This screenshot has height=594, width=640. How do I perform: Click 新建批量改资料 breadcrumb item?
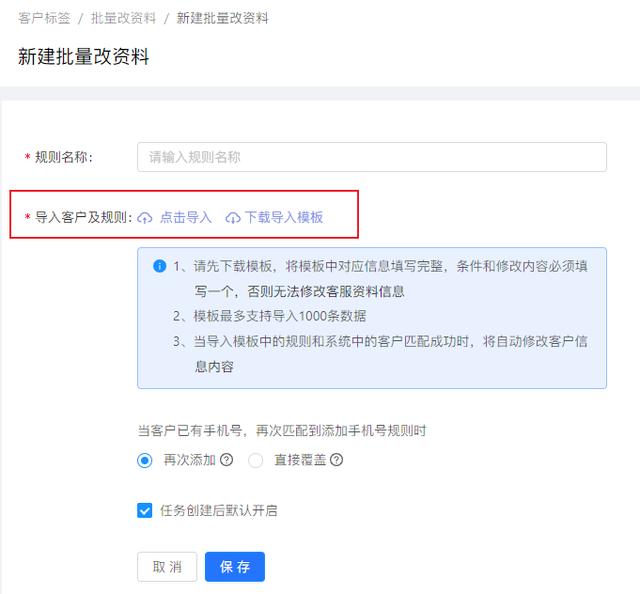(222, 18)
